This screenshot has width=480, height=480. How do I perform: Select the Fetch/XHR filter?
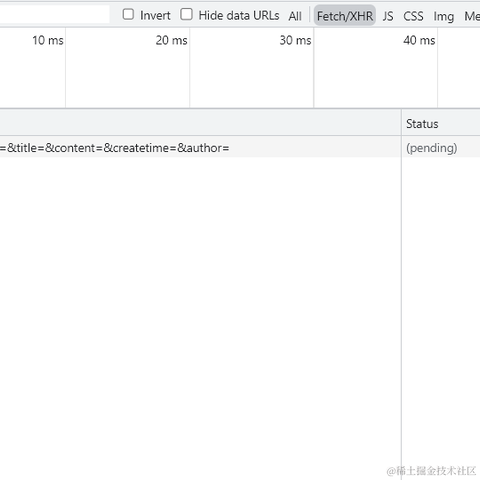345,16
